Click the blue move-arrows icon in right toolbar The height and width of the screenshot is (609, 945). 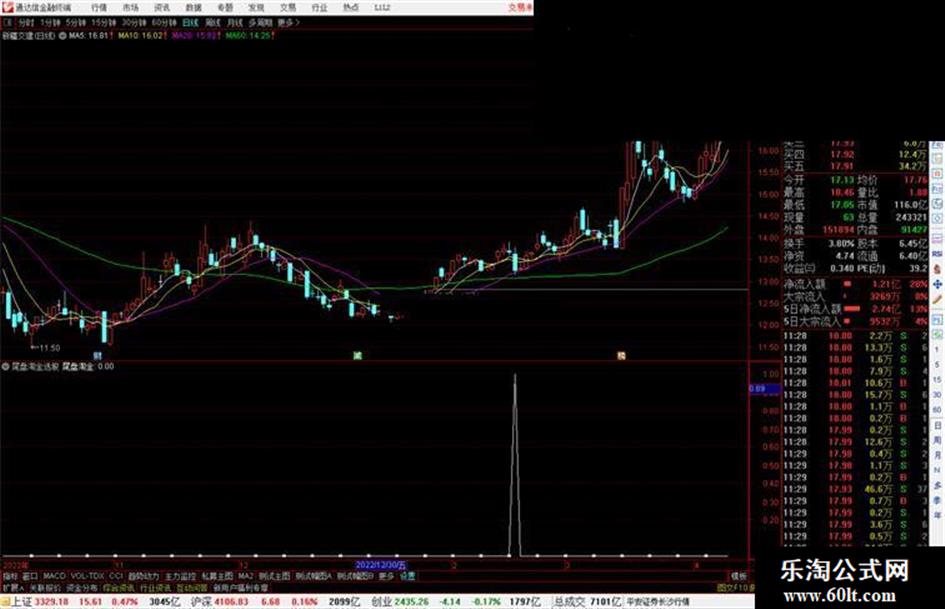(937, 284)
